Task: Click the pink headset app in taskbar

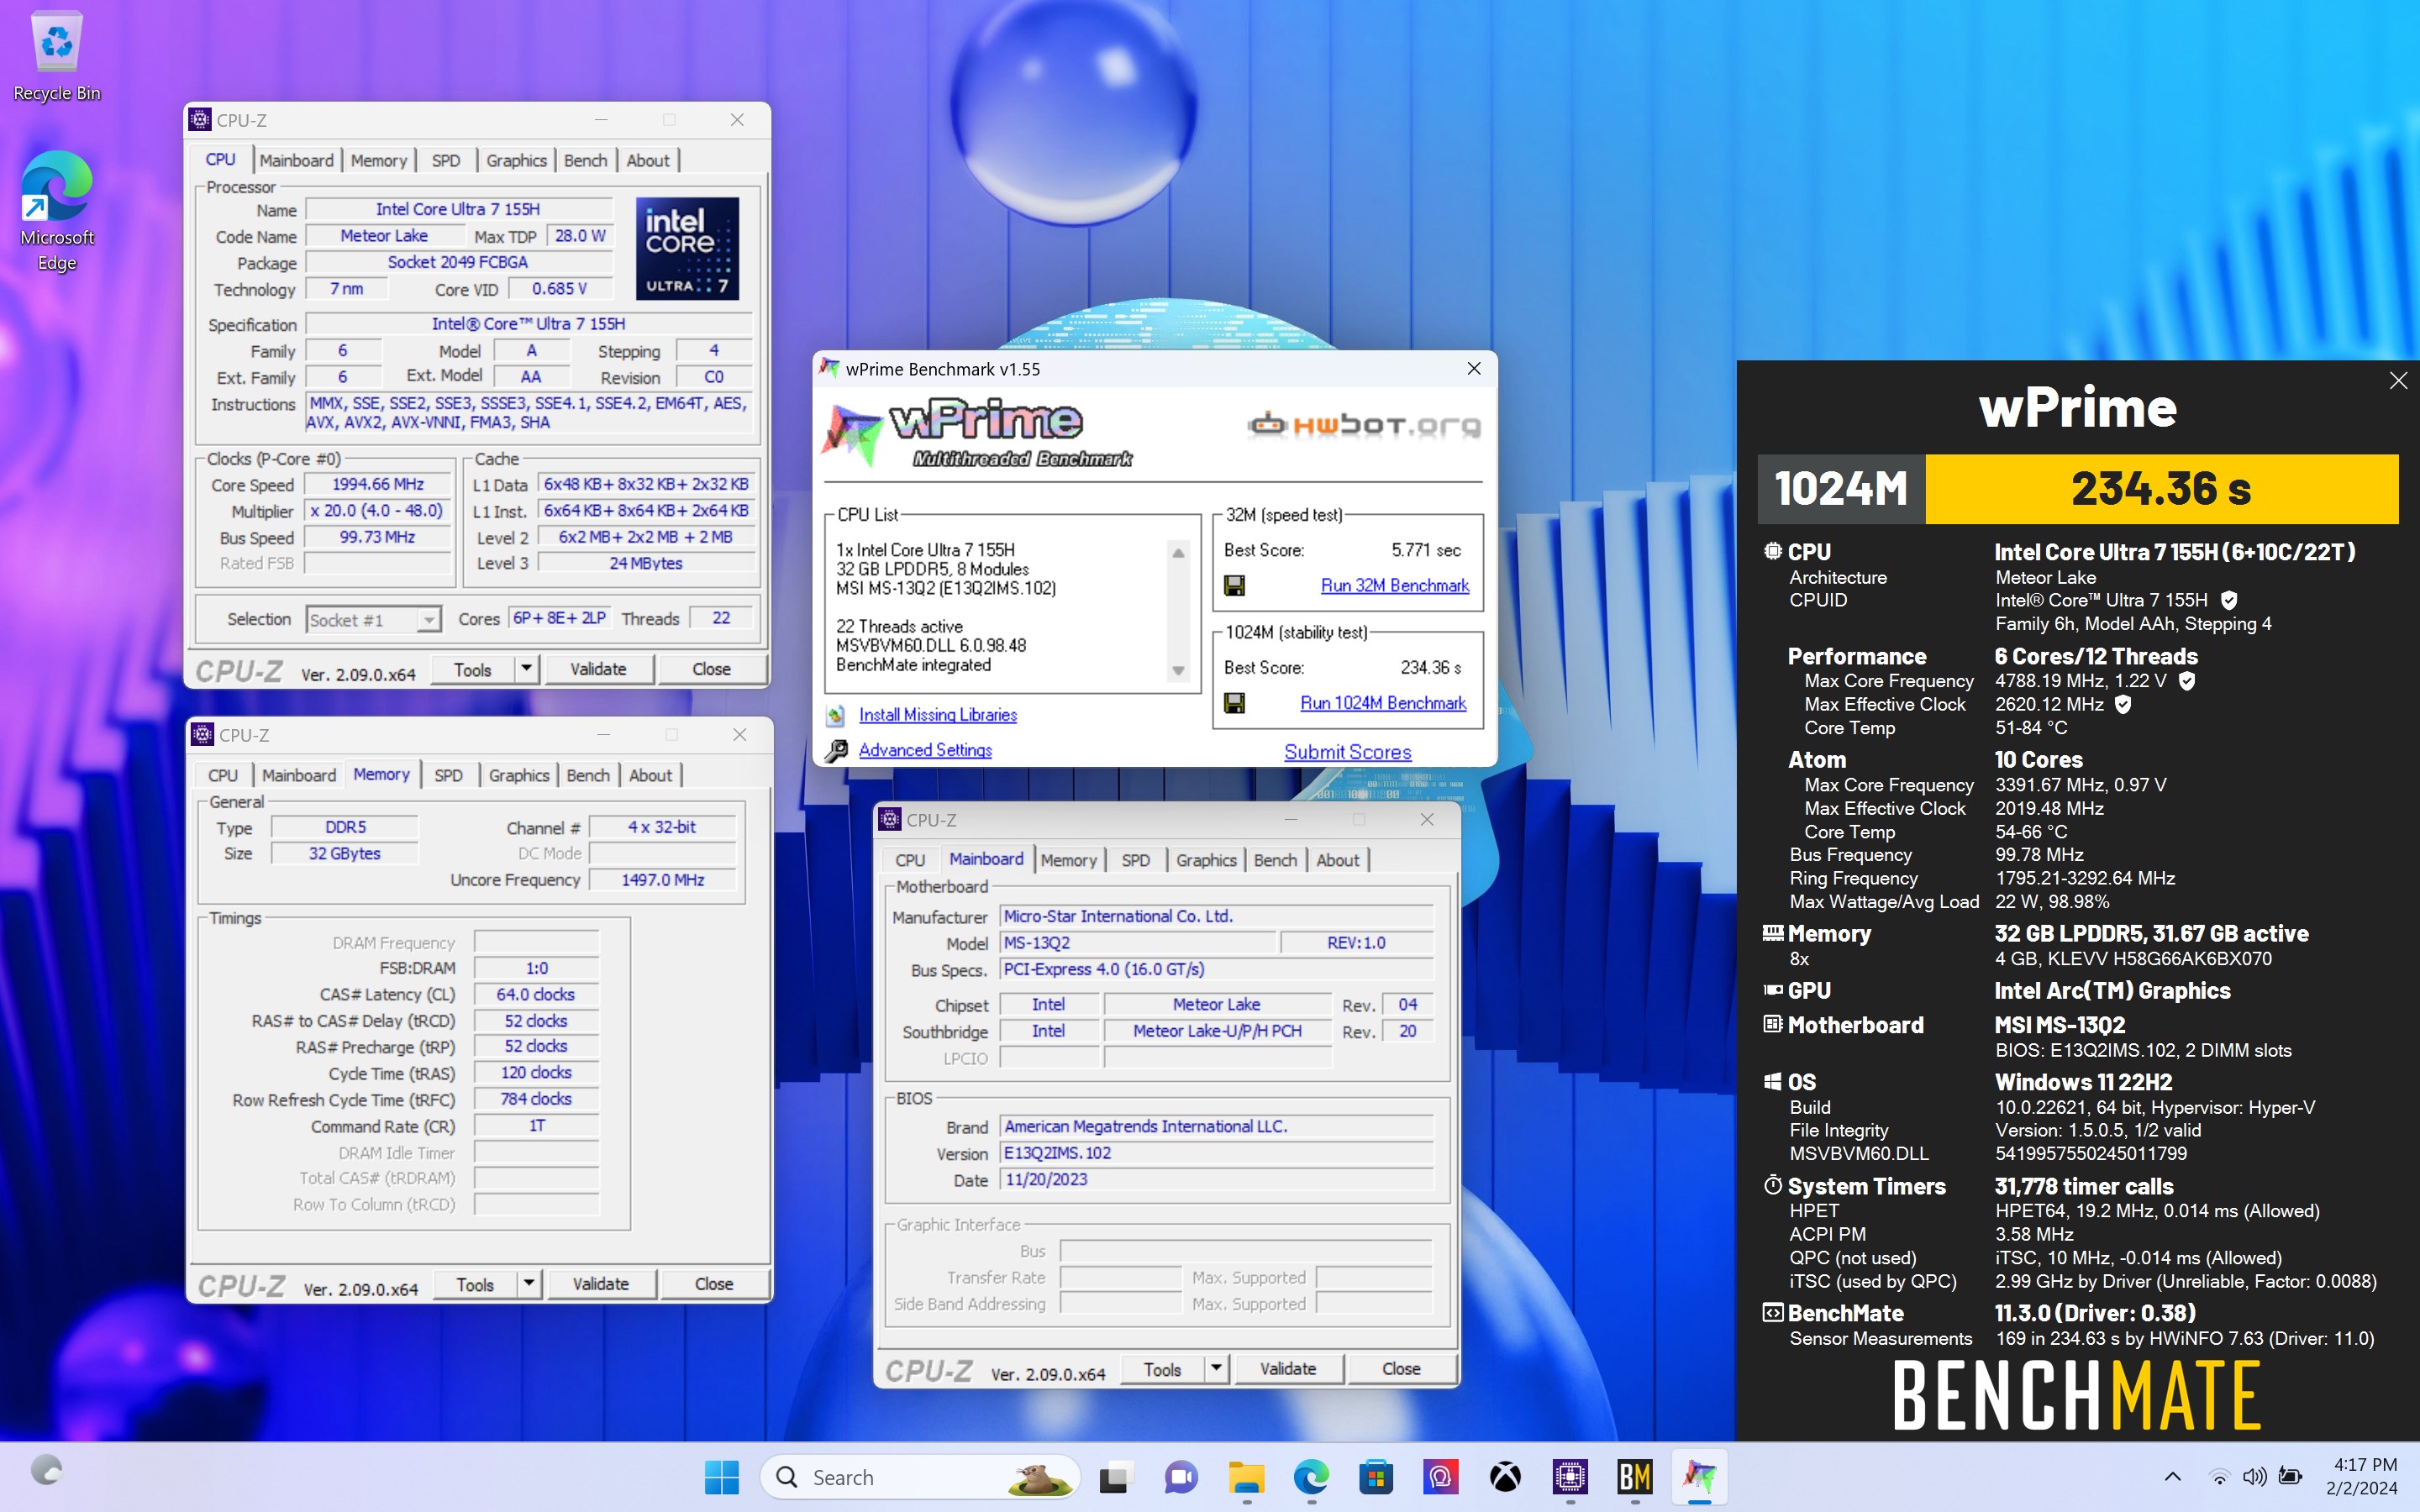Action: tap(1441, 1477)
